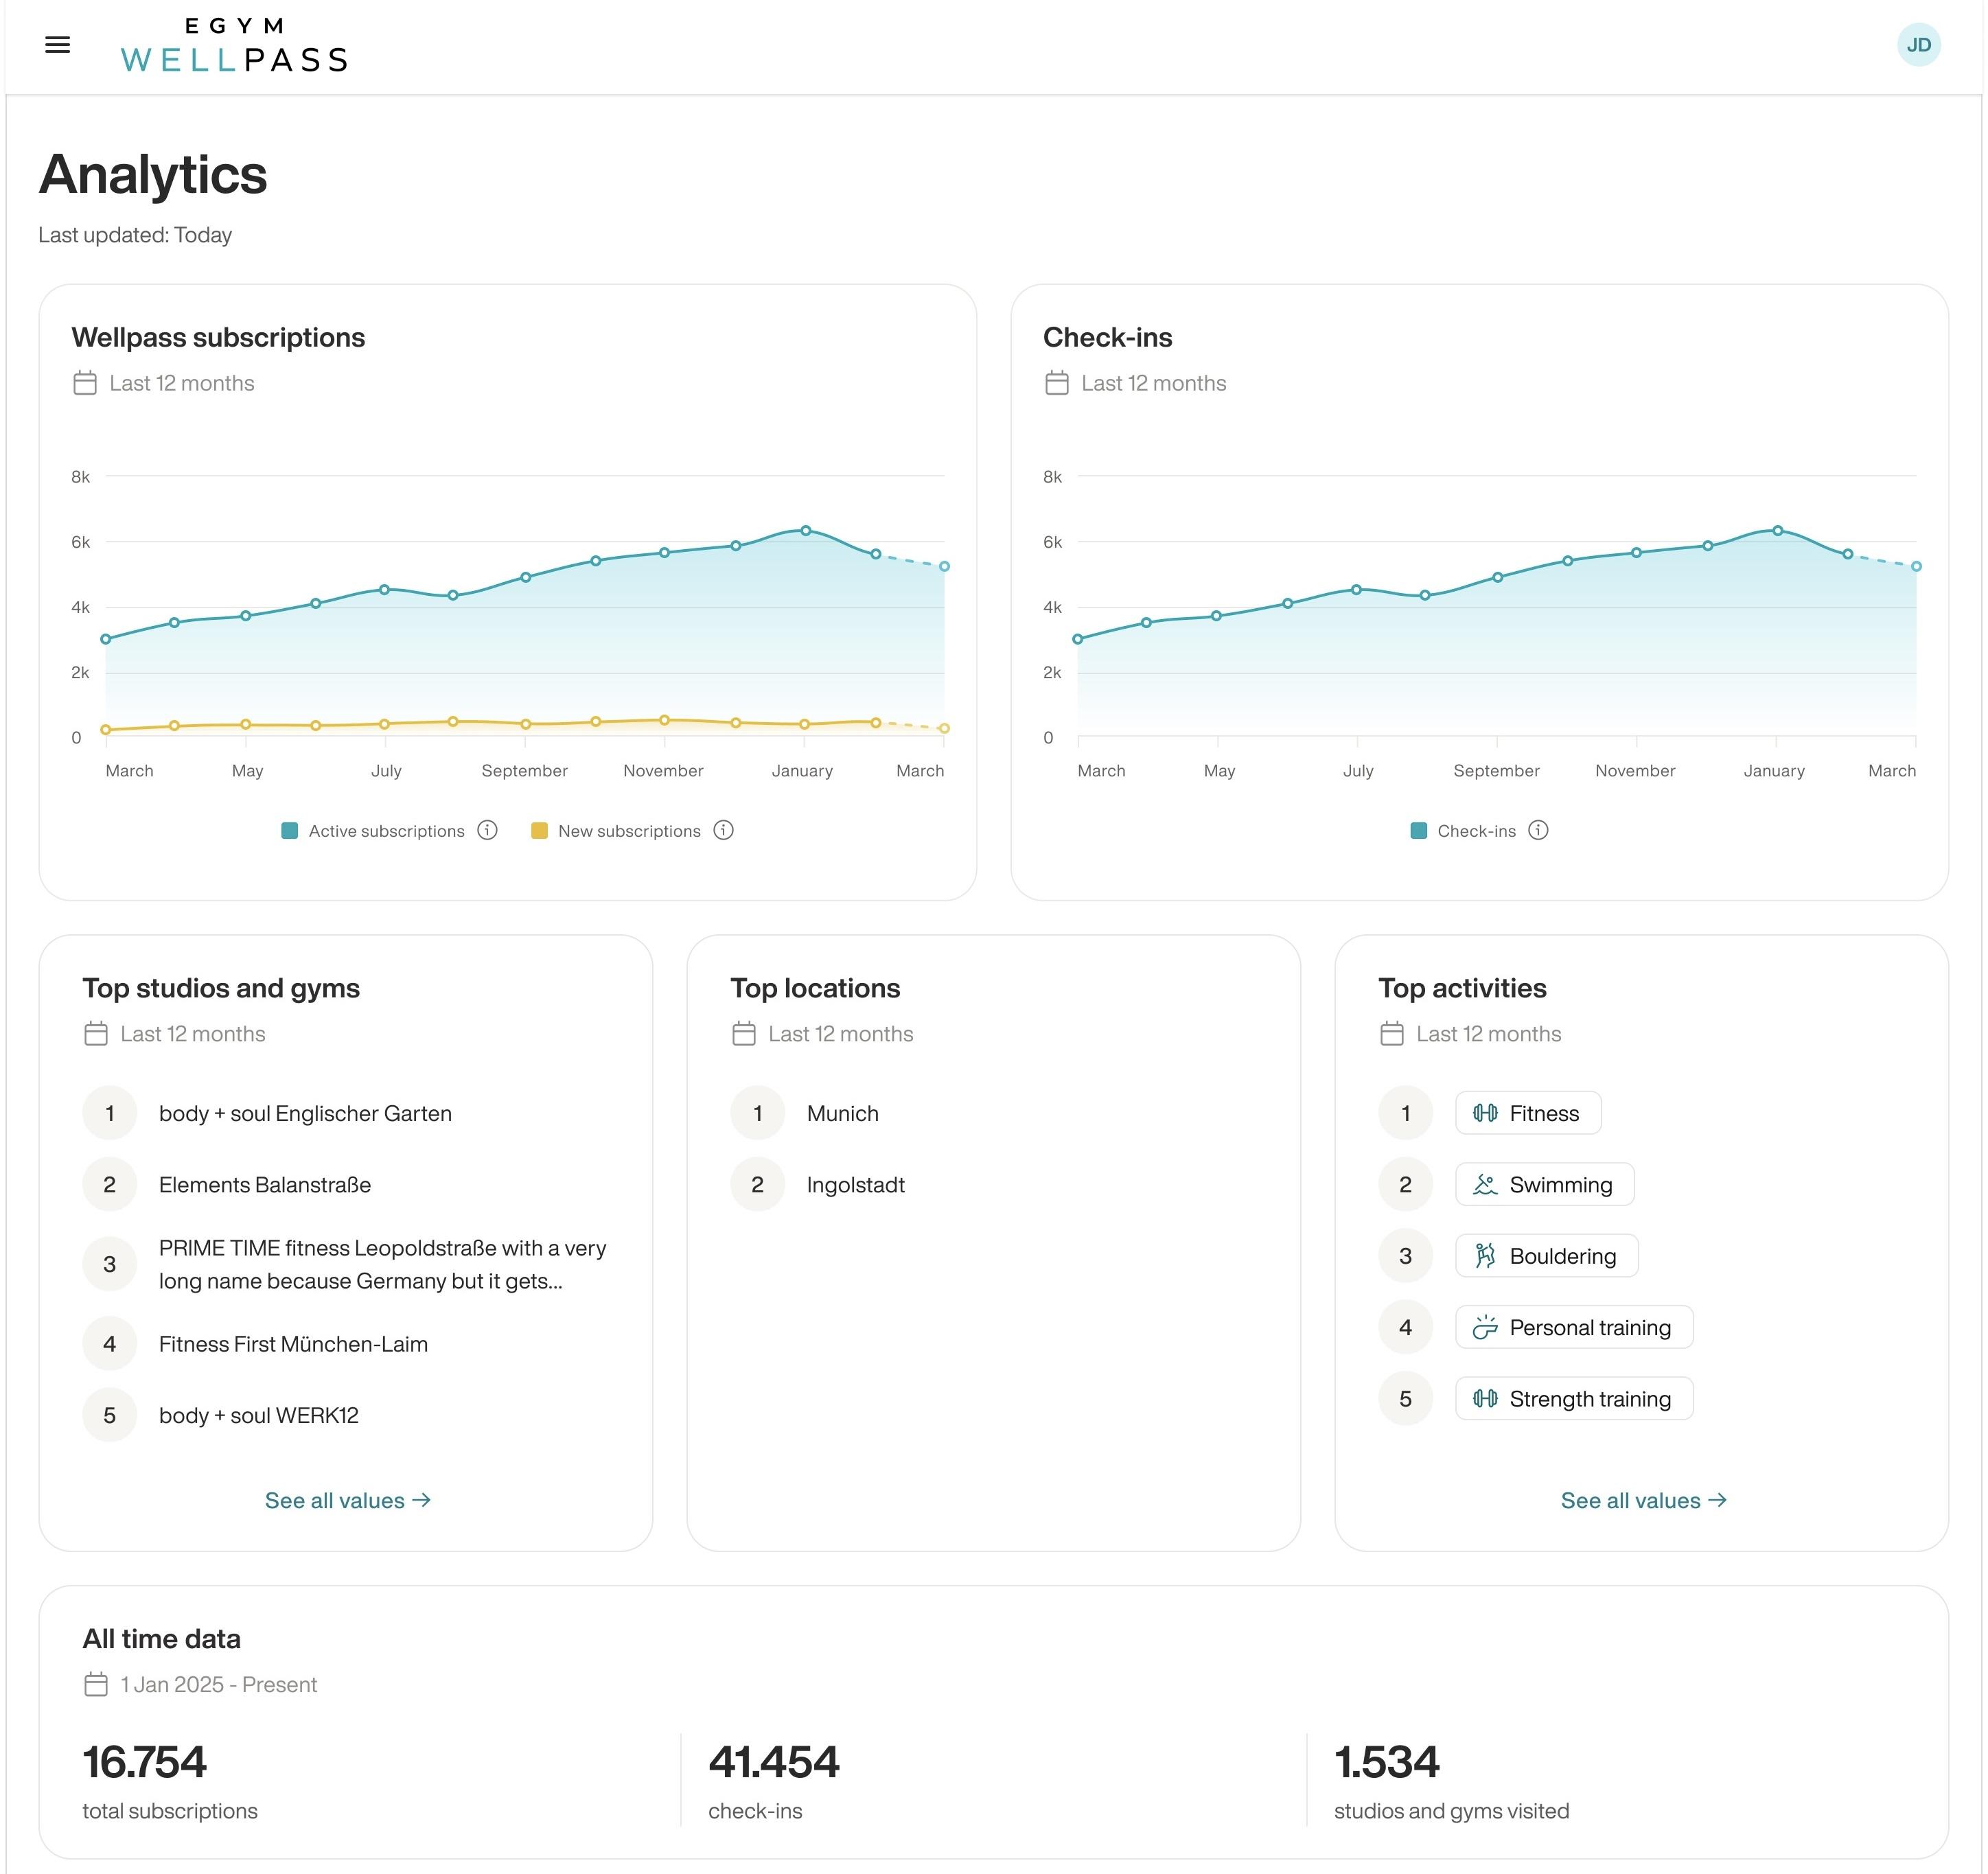Select the Personal training activity chip
Screen dimensions: 1988x1874
[x=1573, y=1327]
